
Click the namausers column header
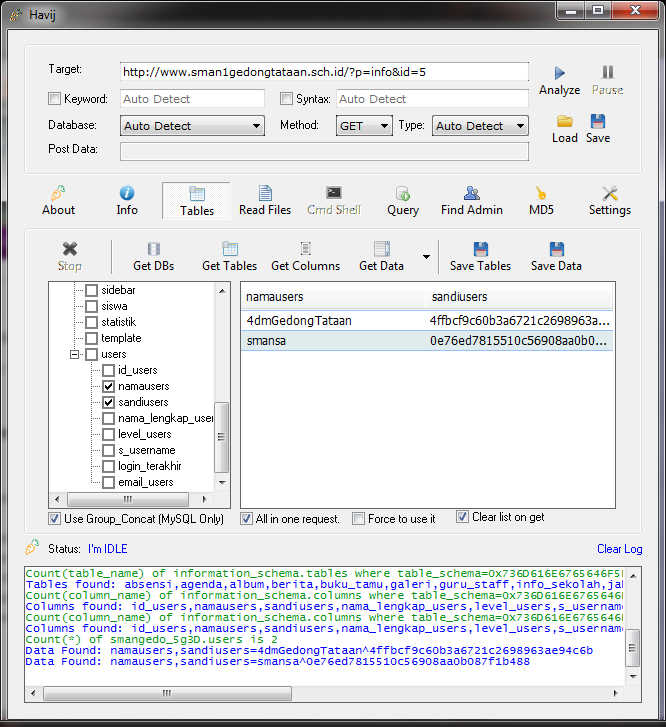point(333,297)
